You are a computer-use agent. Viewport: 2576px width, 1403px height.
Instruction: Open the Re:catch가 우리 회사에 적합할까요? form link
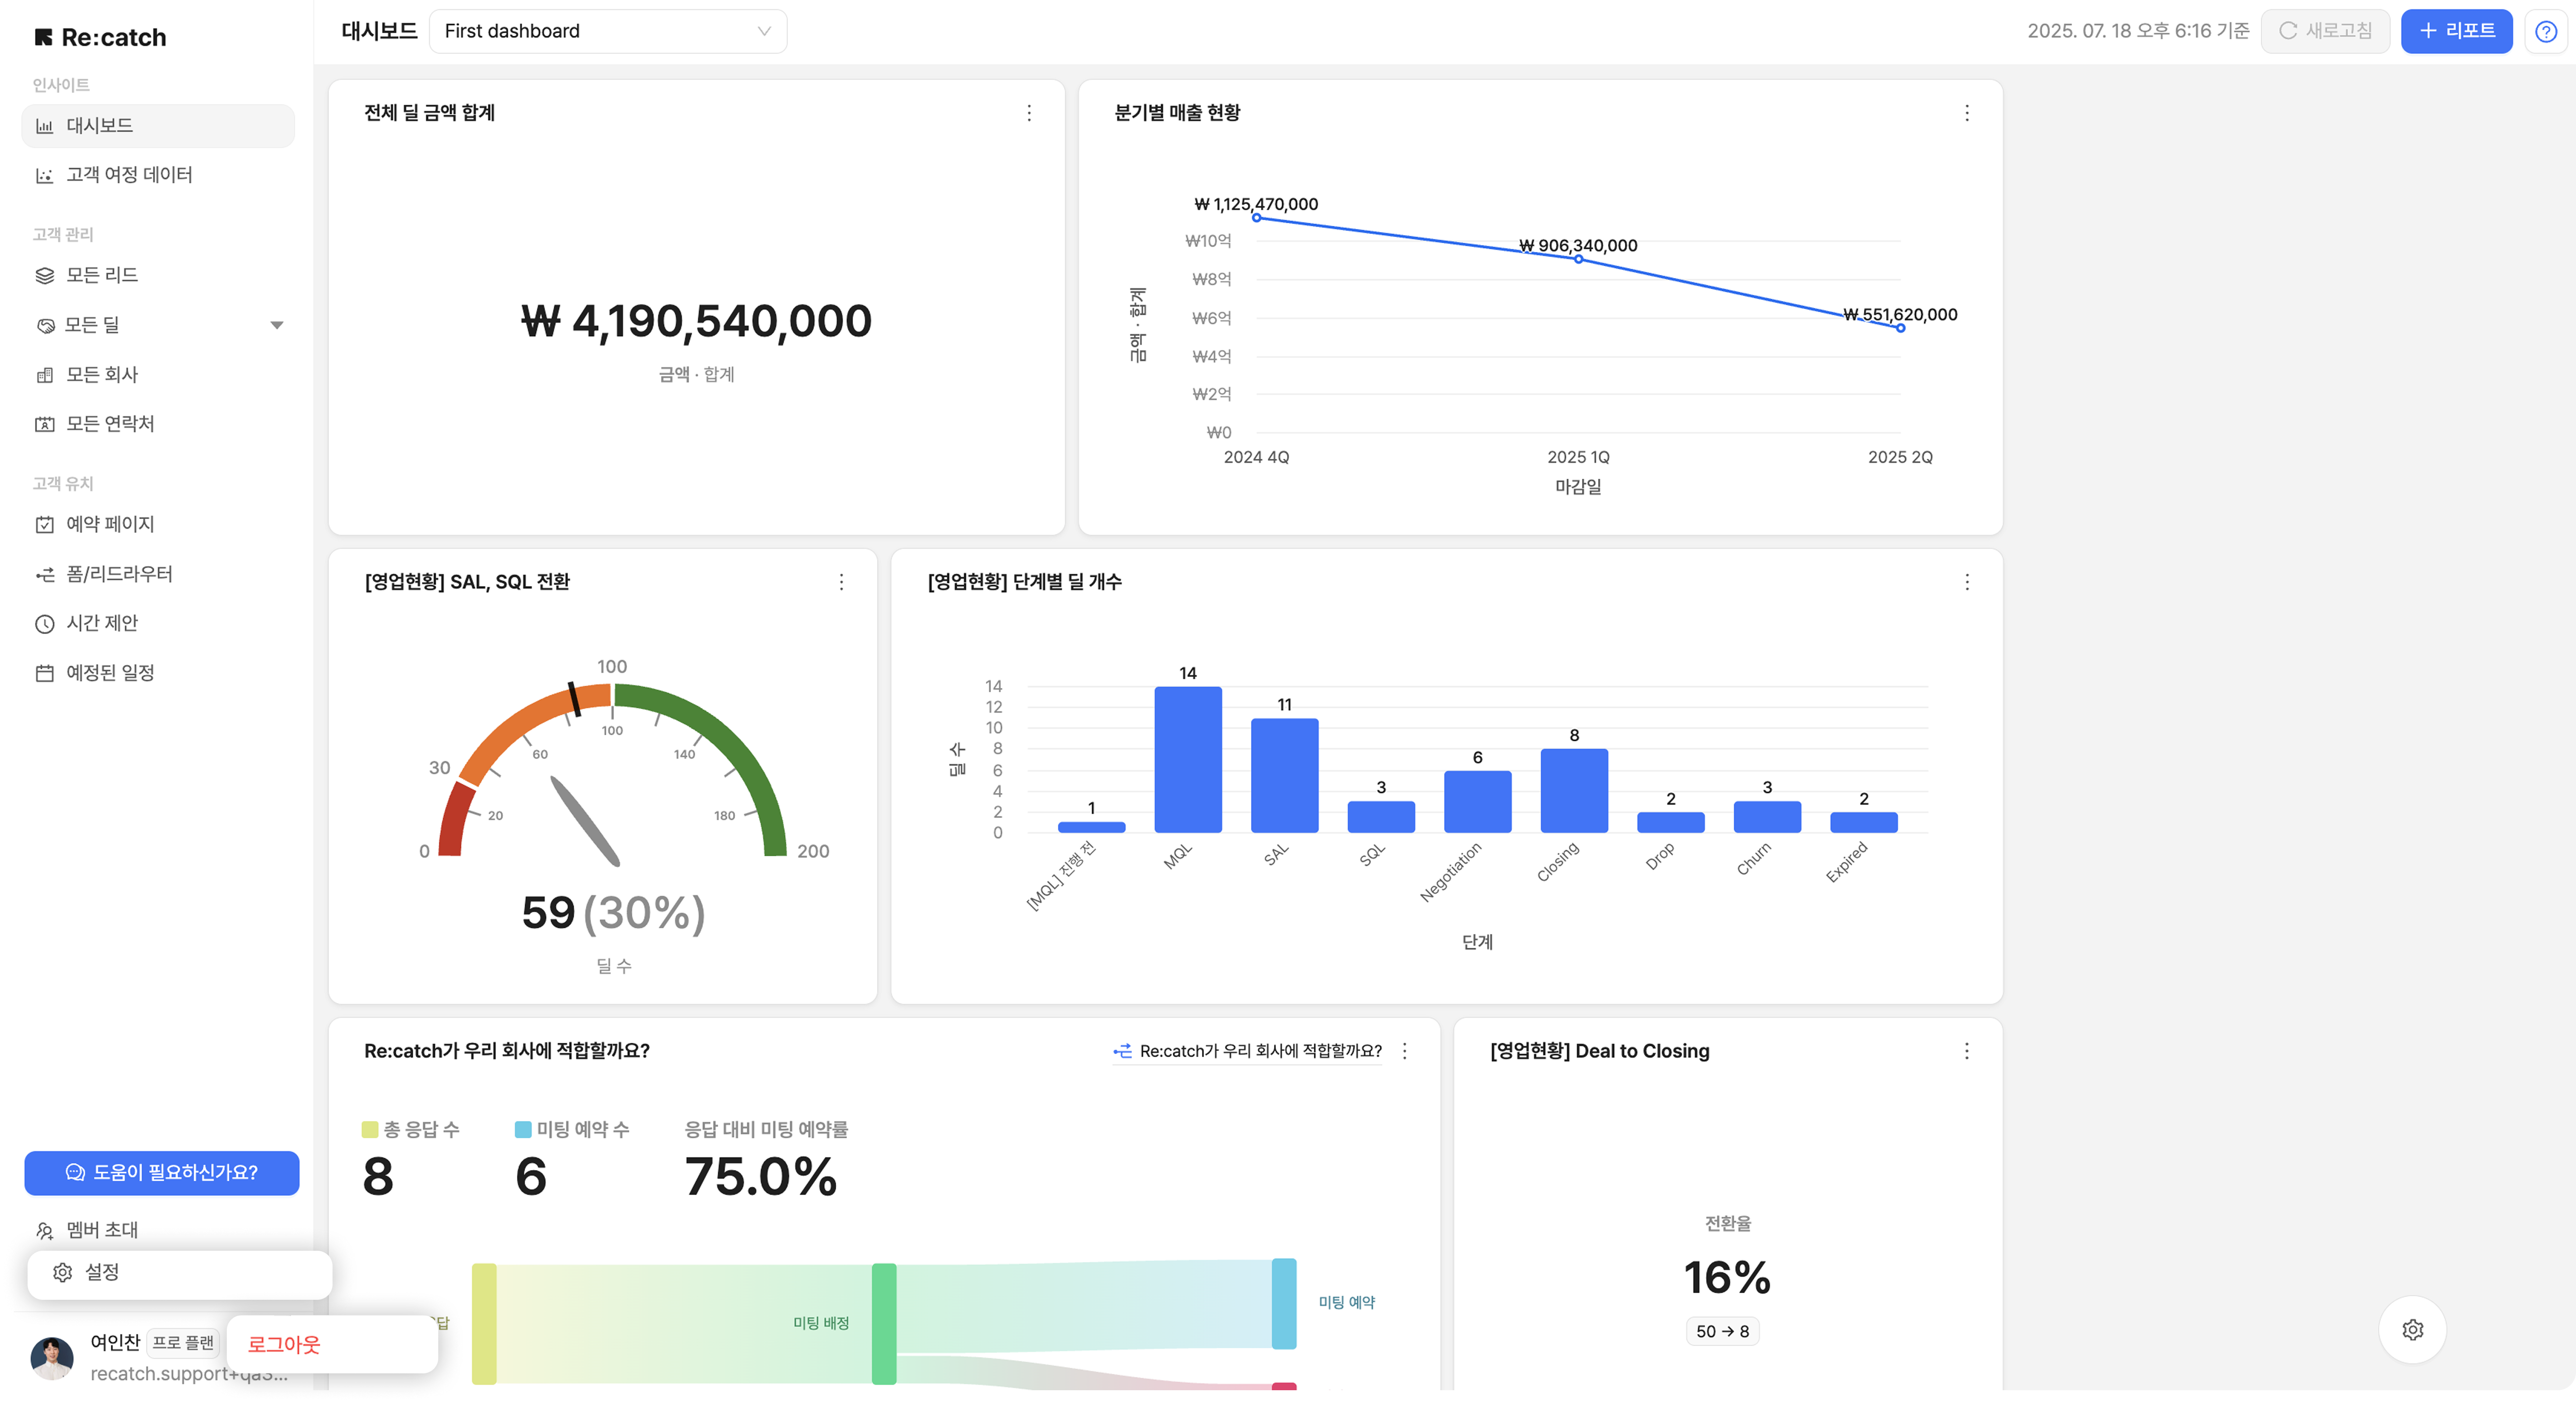pyautogui.click(x=1248, y=1051)
